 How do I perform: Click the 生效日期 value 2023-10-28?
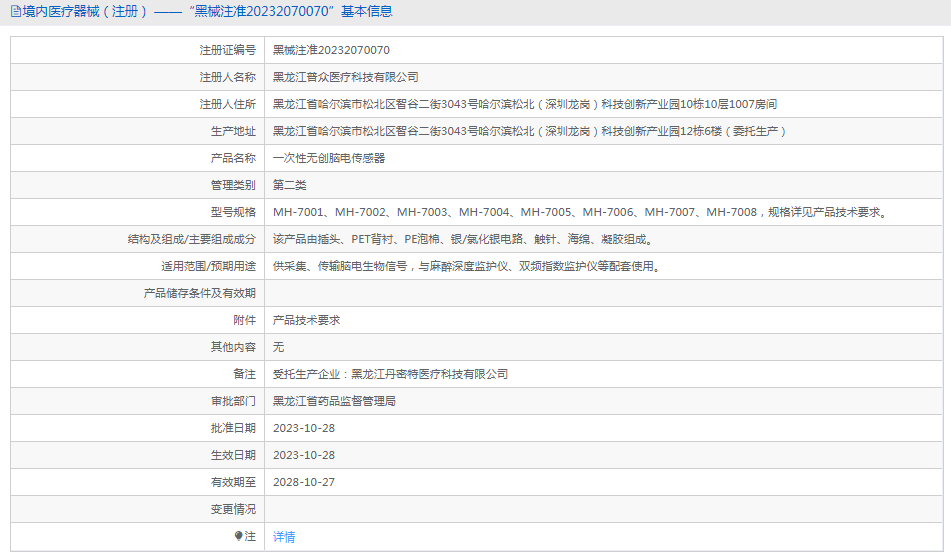304,455
